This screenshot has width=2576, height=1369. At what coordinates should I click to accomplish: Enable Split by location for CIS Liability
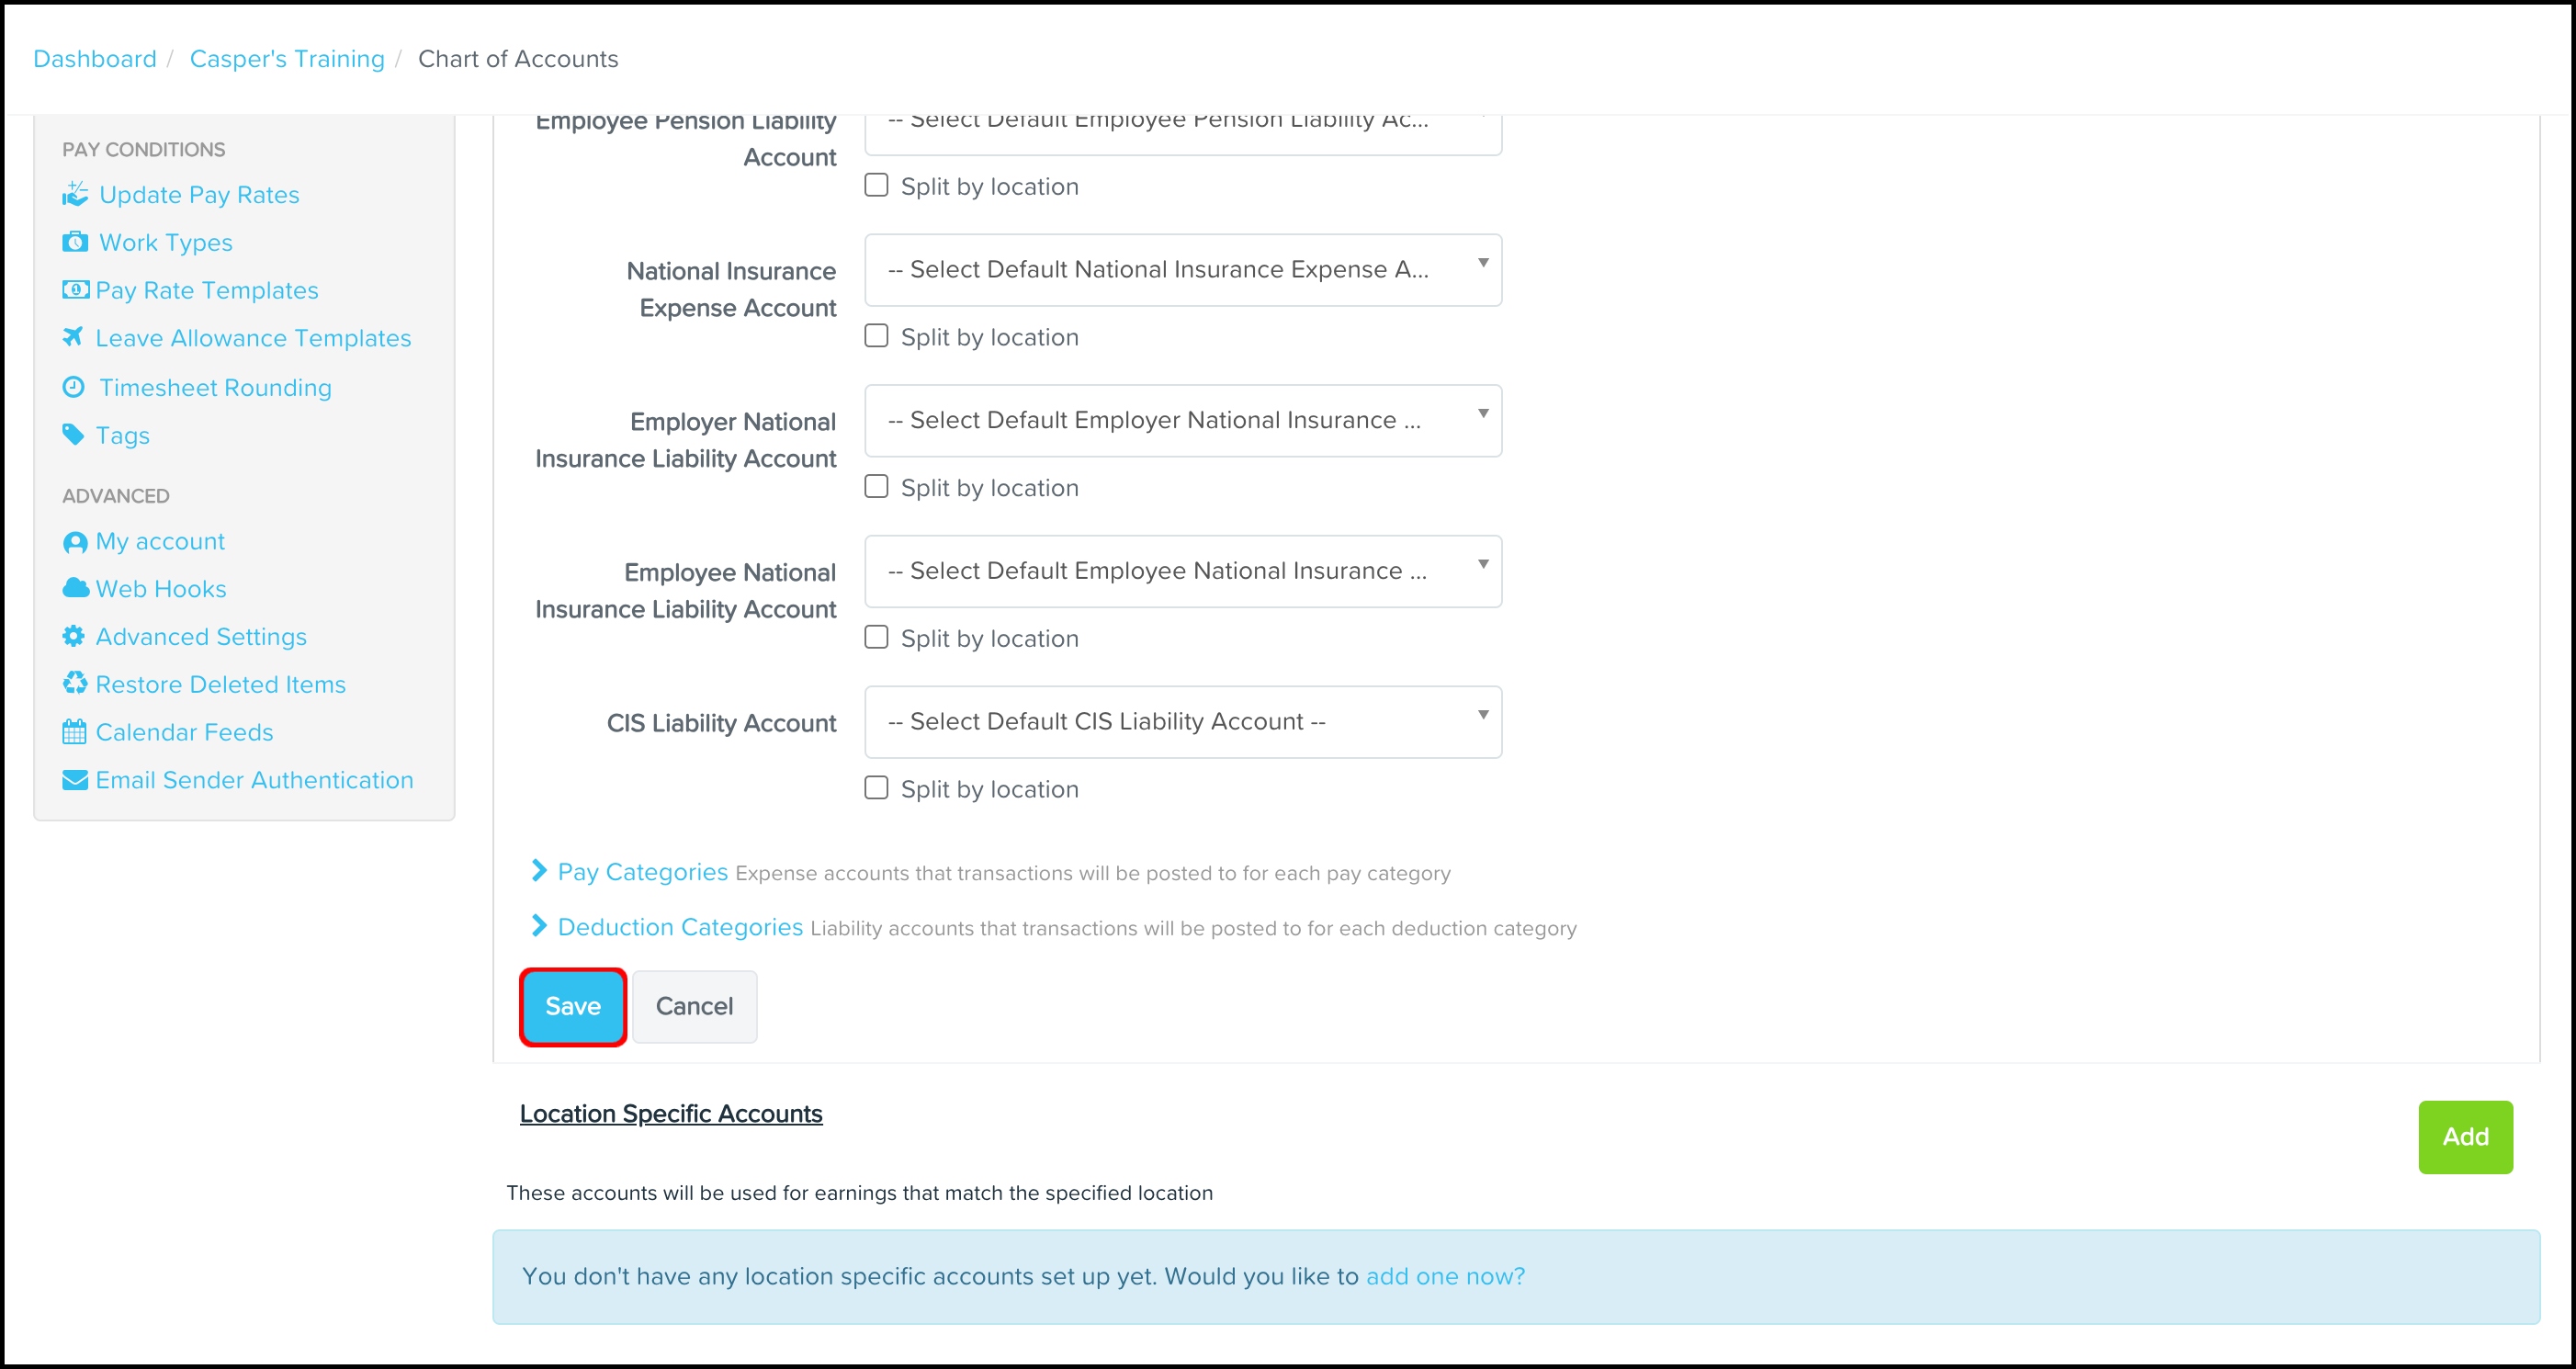[x=876, y=788]
